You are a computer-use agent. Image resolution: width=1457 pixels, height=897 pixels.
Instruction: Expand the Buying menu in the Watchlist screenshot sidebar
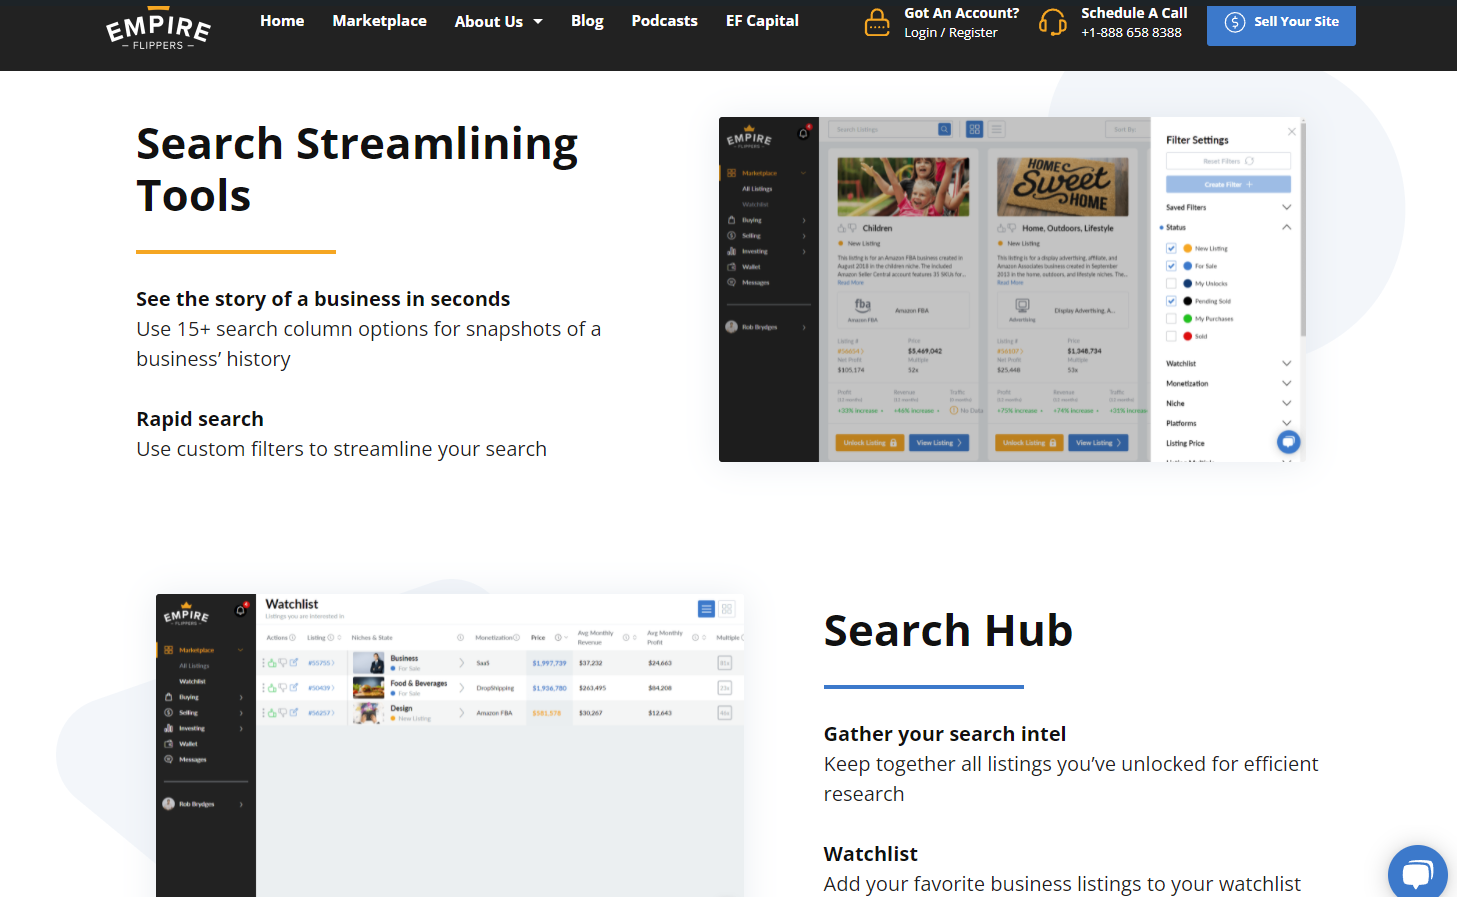[241, 697]
